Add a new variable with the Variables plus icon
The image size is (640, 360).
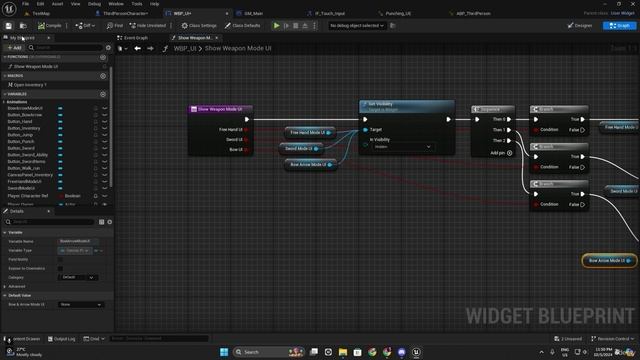coord(103,94)
